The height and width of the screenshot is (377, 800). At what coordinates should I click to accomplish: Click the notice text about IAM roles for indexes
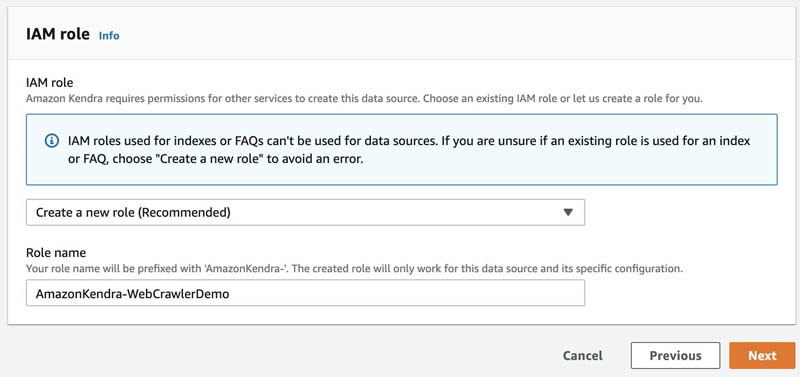(x=409, y=149)
